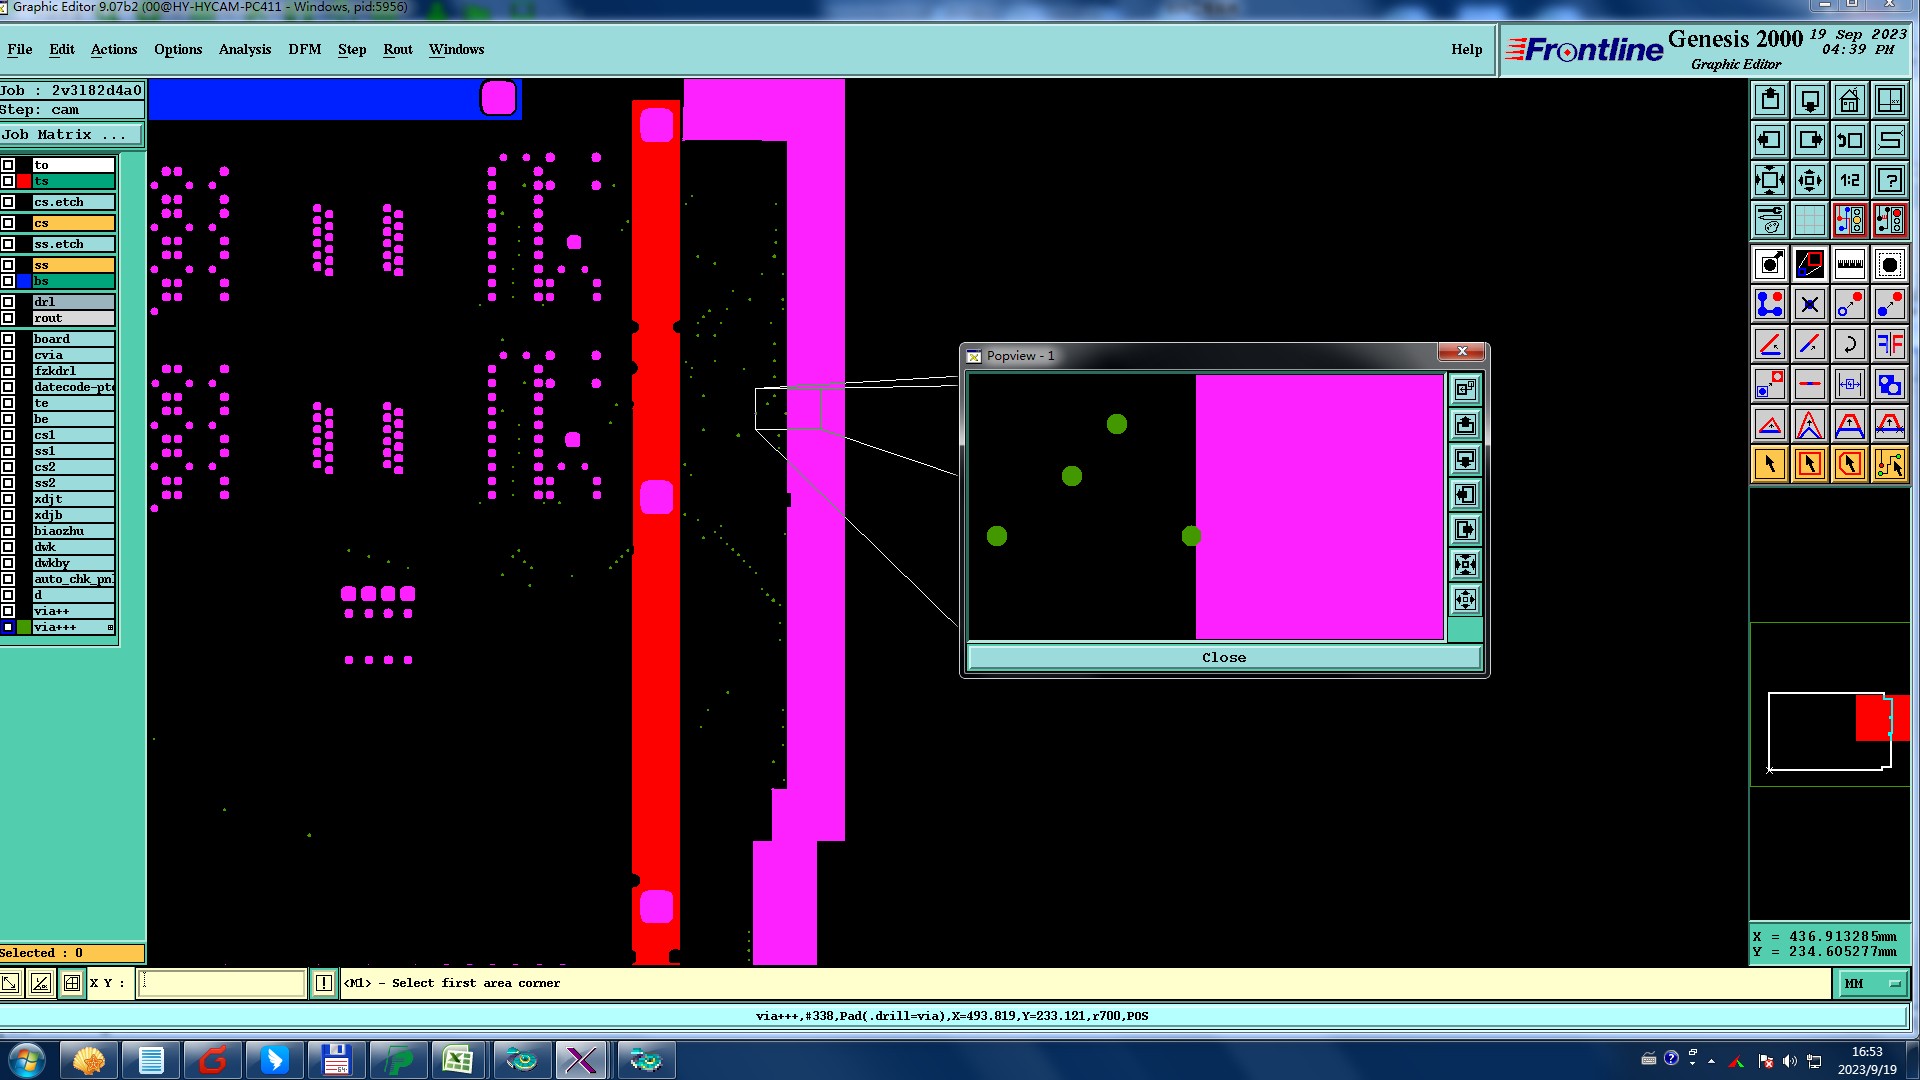Image resolution: width=1920 pixels, height=1080 pixels.
Task: Click the mirror feature tool icon
Action: point(1889,344)
